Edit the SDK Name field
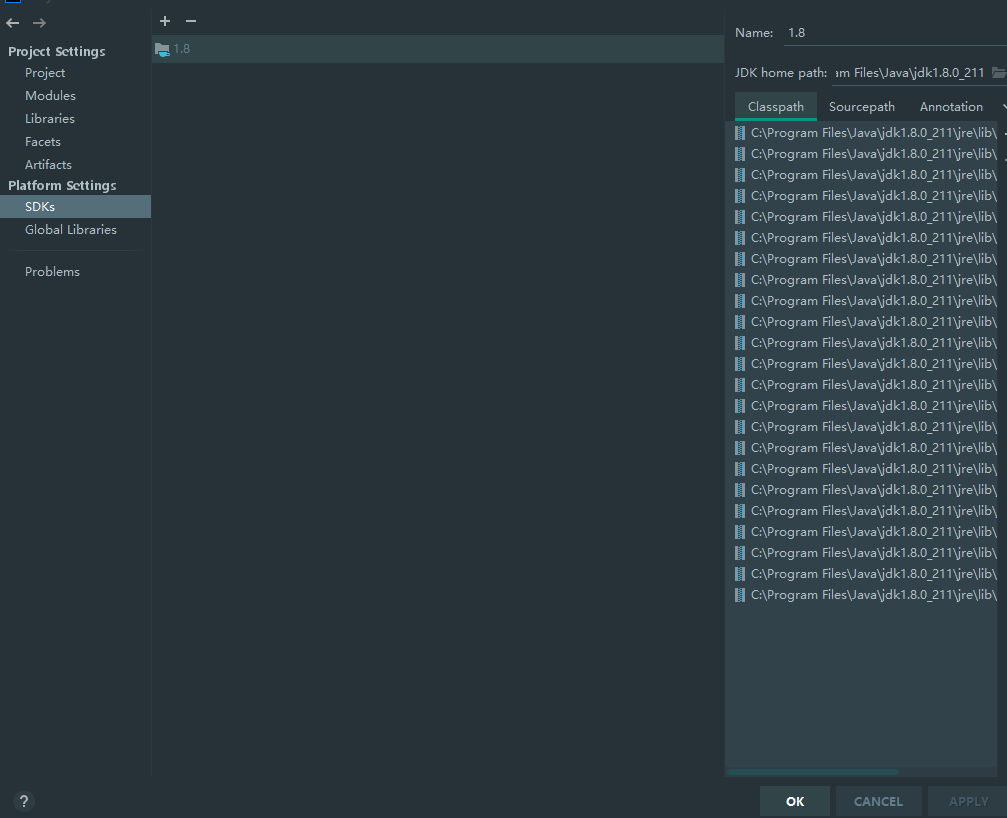Screen dimensions: 1007x818 point(895,33)
